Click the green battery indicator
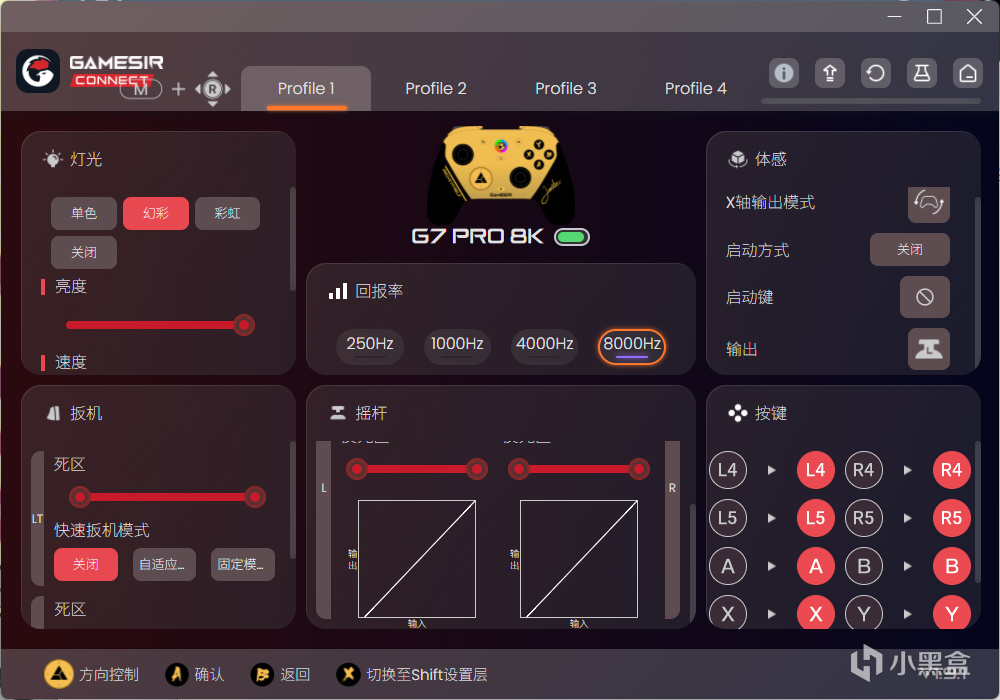The height and width of the screenshot is (700, 1000). (x=572, y=237)
